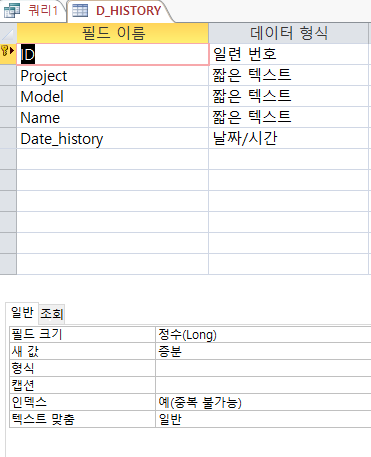Select the Name field name cell

tap(113, 117)
